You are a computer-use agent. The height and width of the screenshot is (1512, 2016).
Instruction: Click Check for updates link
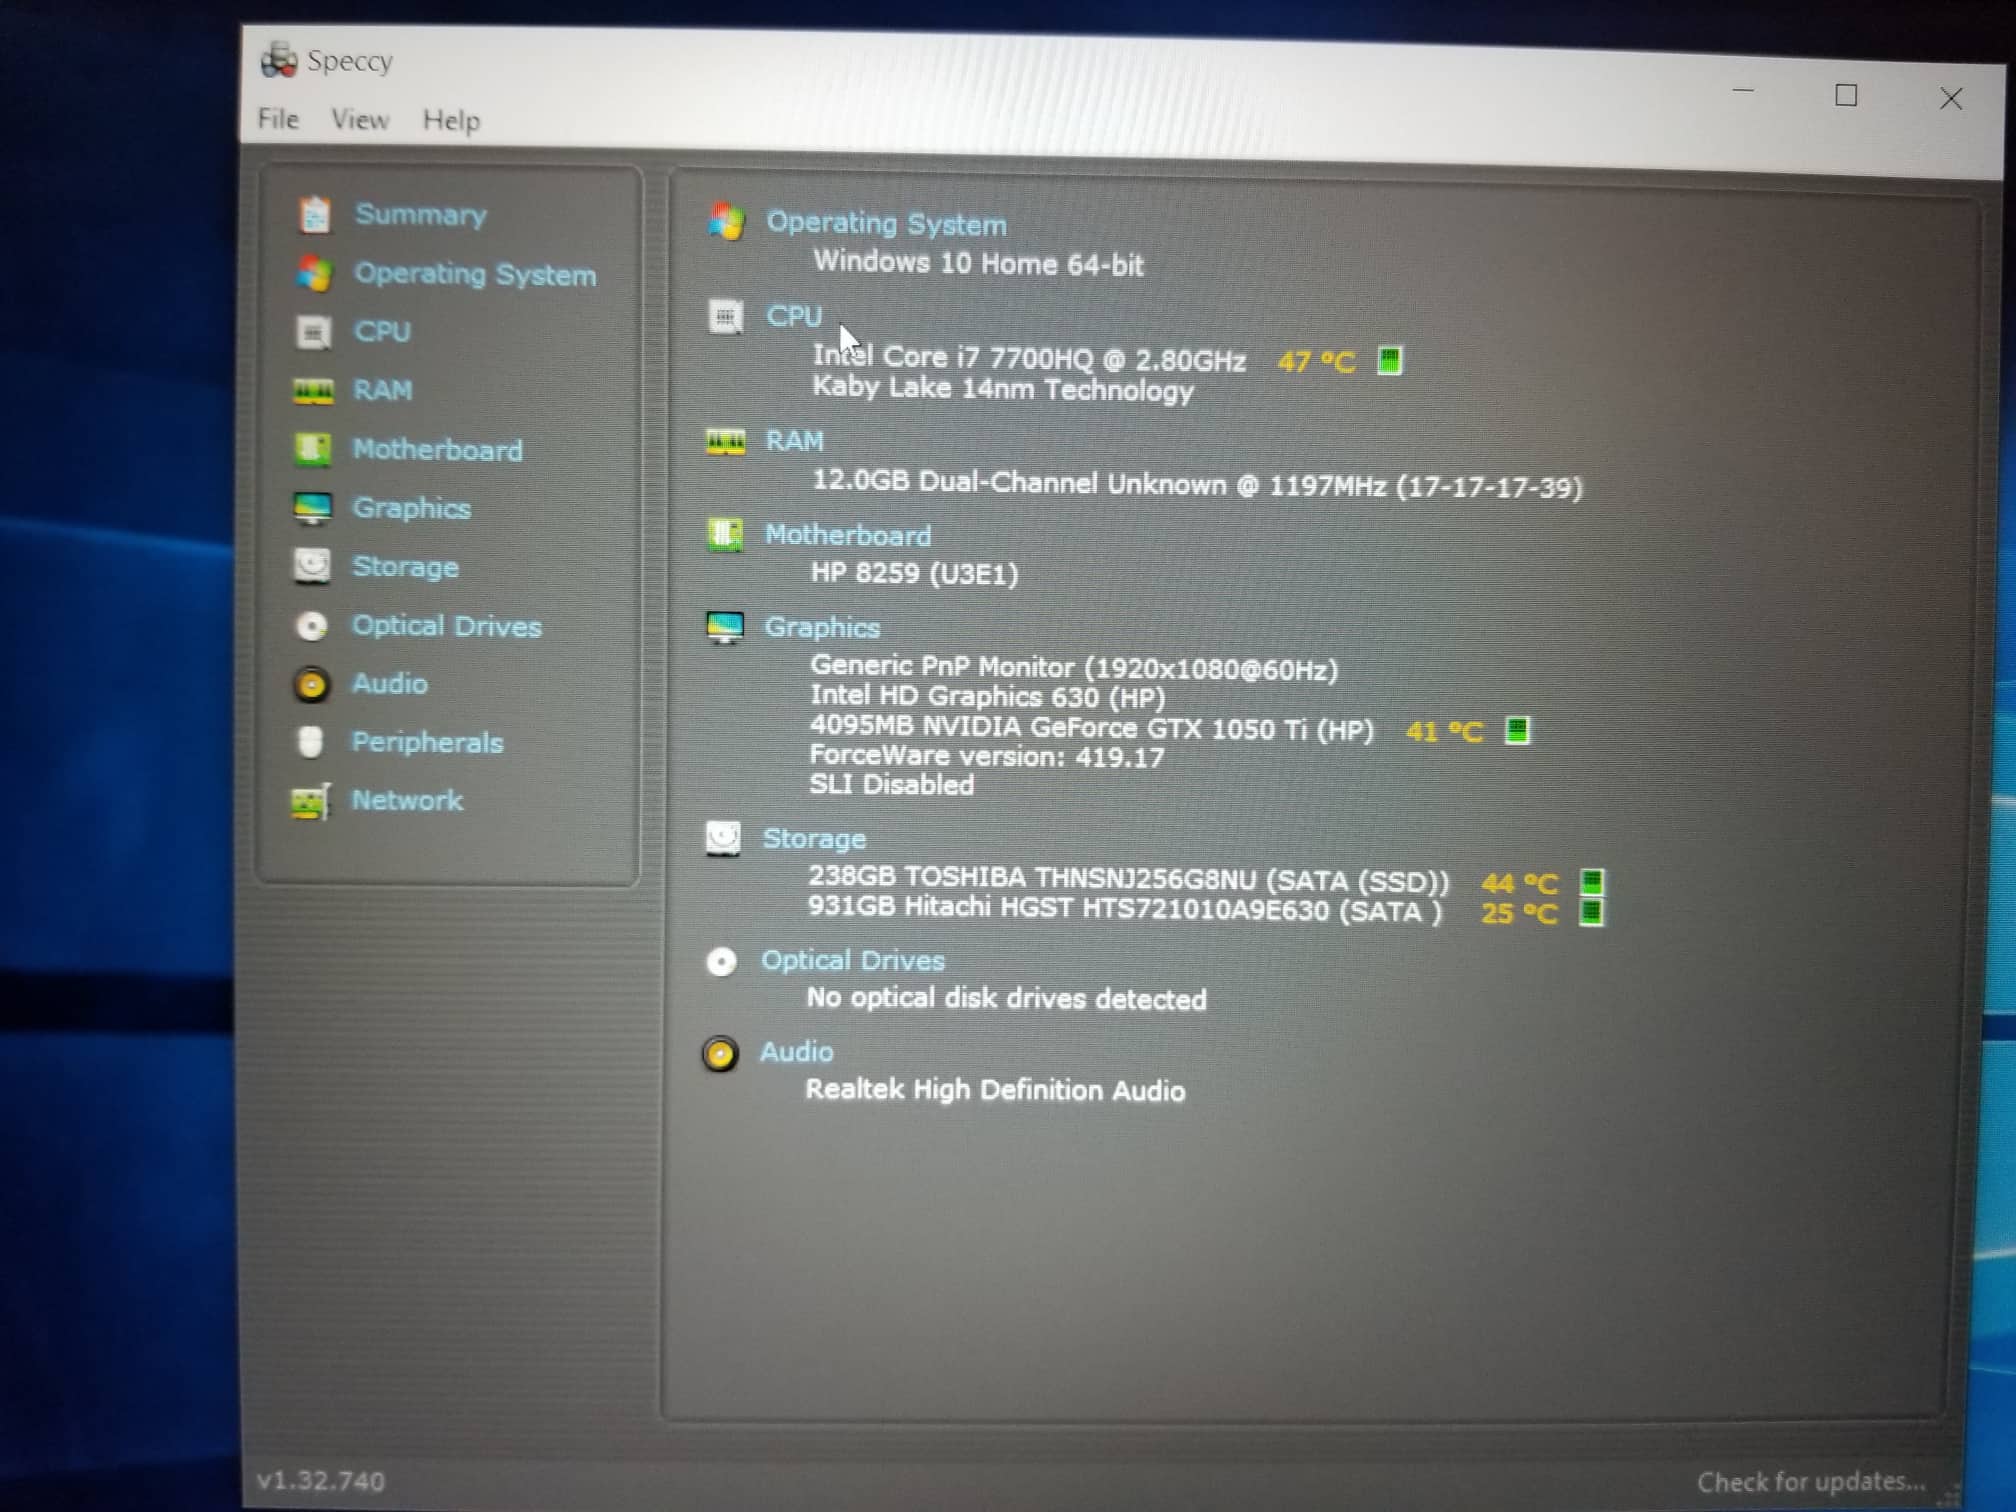[x=1810, y=1481]
